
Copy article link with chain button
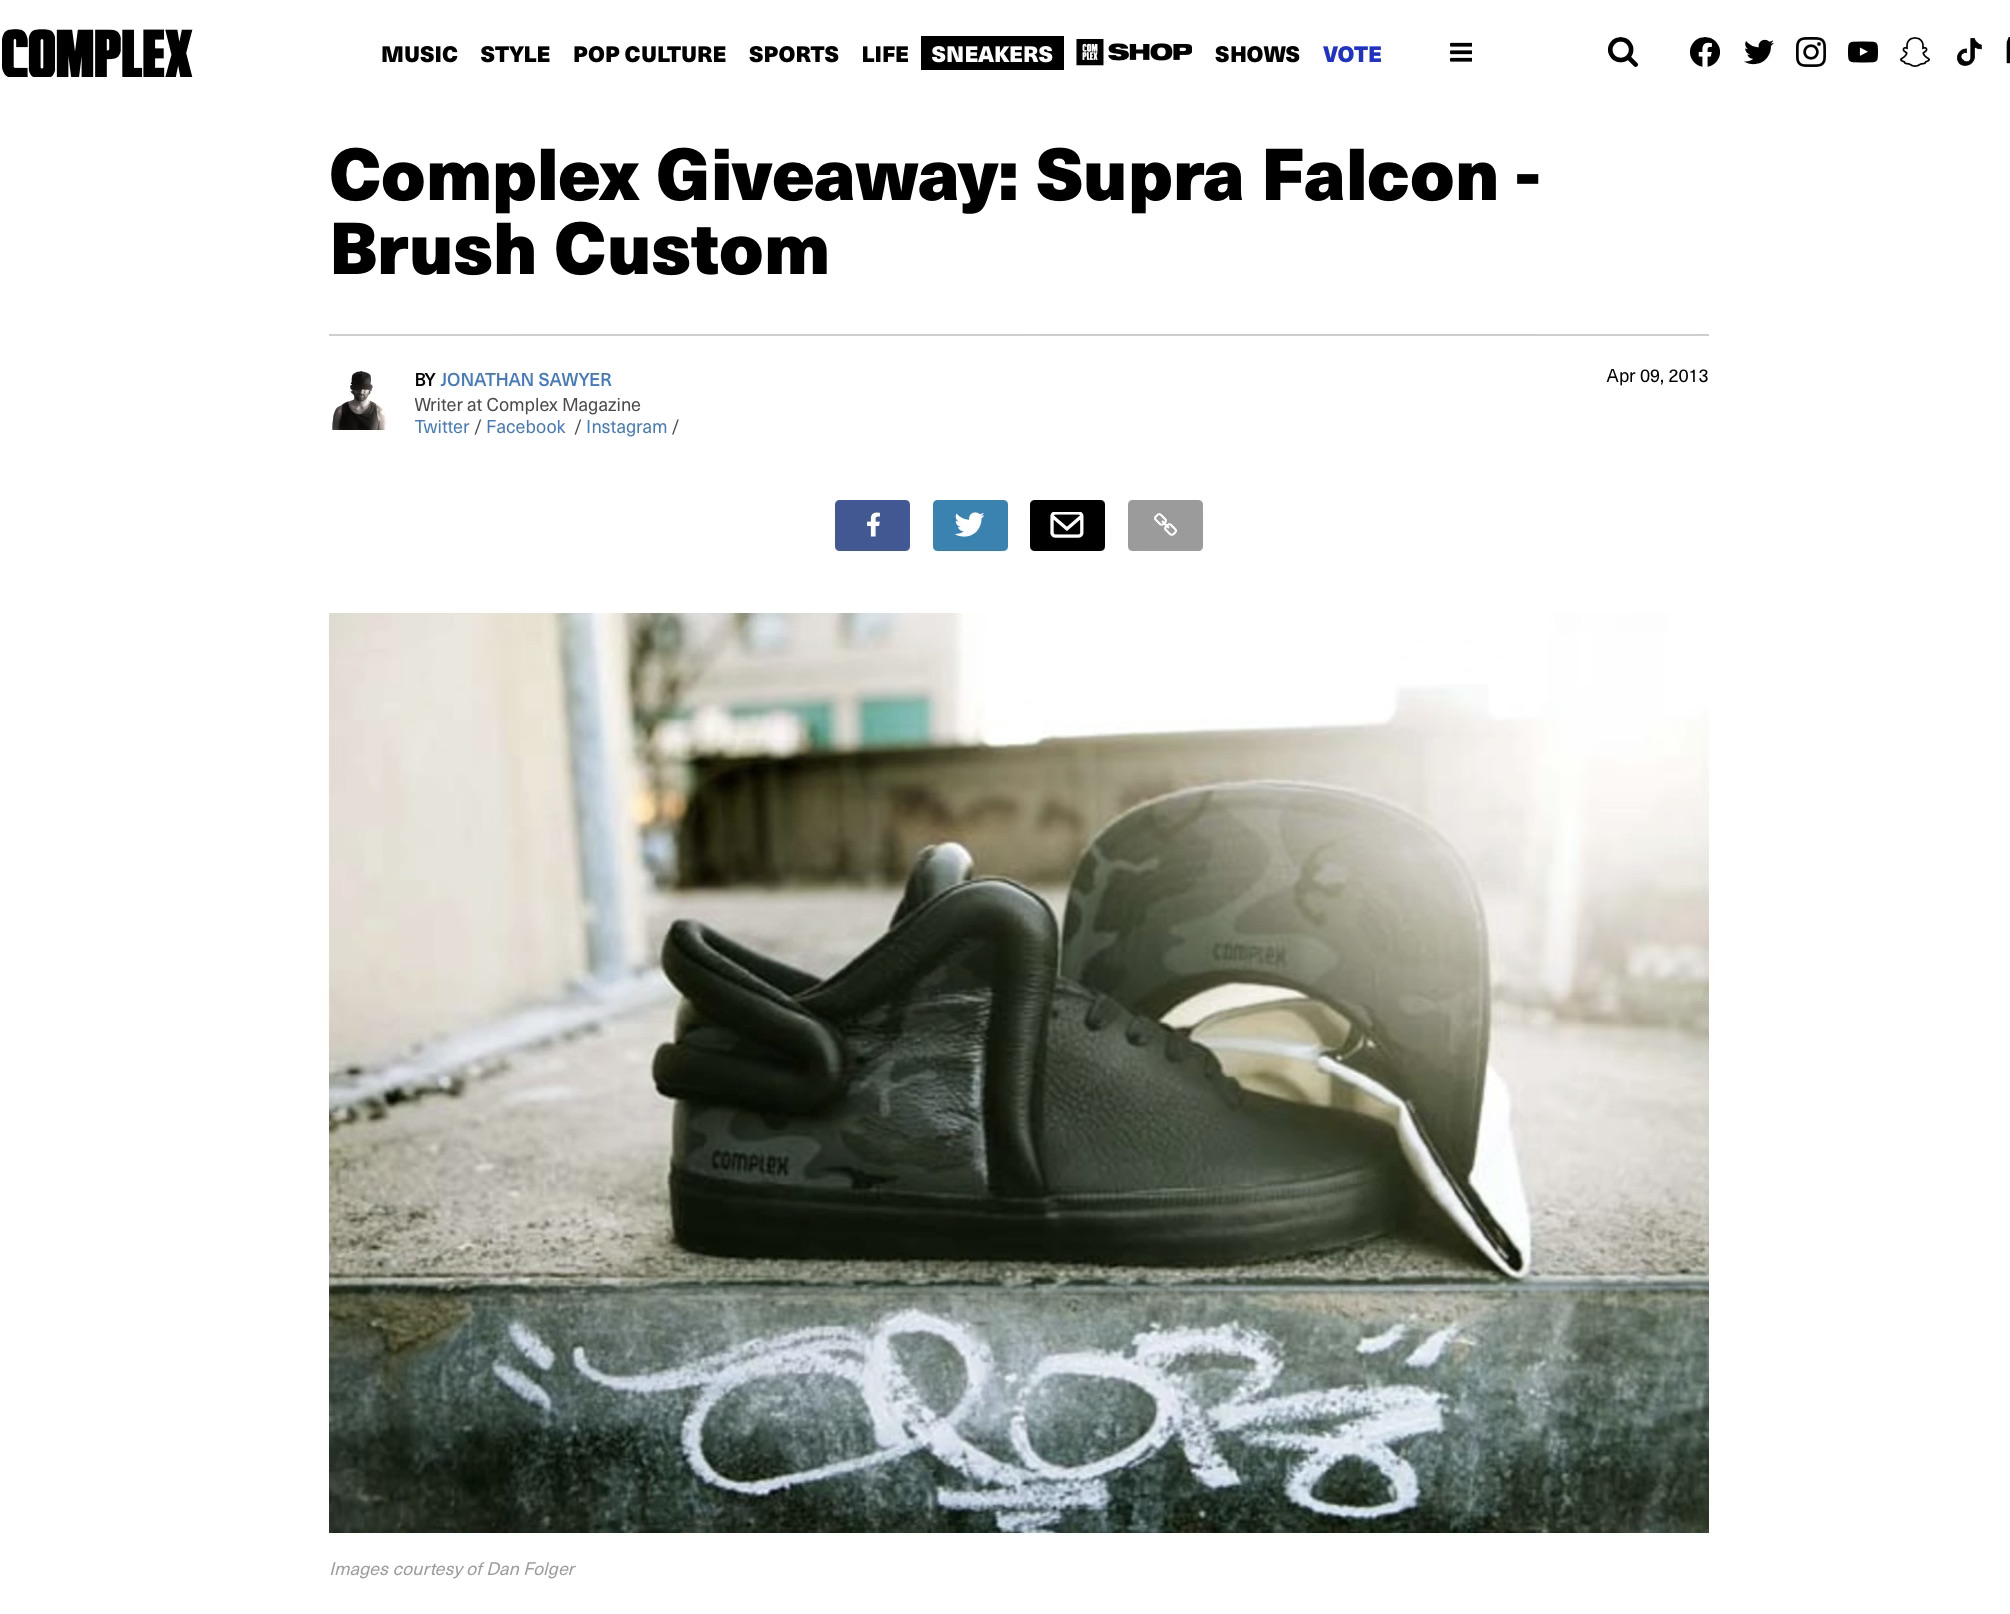(x=1165, y=525)
